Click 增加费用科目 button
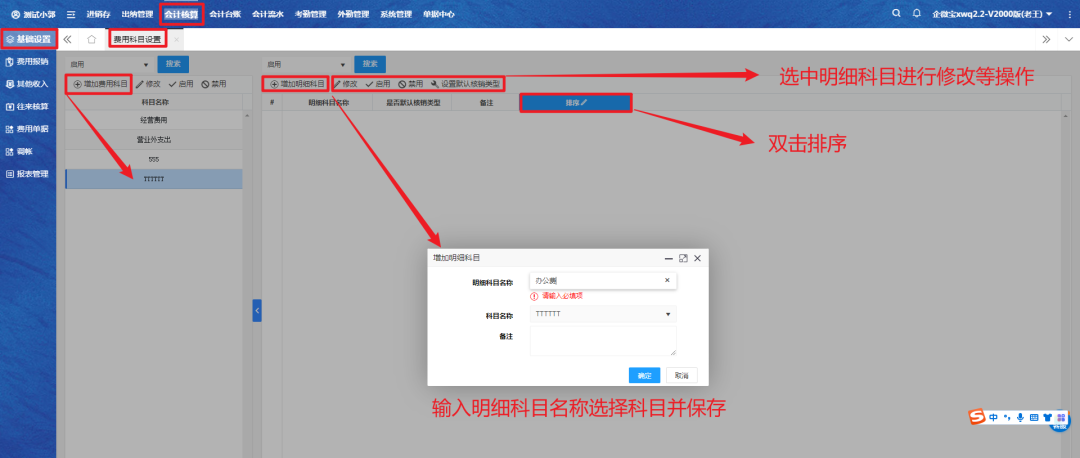Screen dimensions: 1080x458 [x=100, y=84]
